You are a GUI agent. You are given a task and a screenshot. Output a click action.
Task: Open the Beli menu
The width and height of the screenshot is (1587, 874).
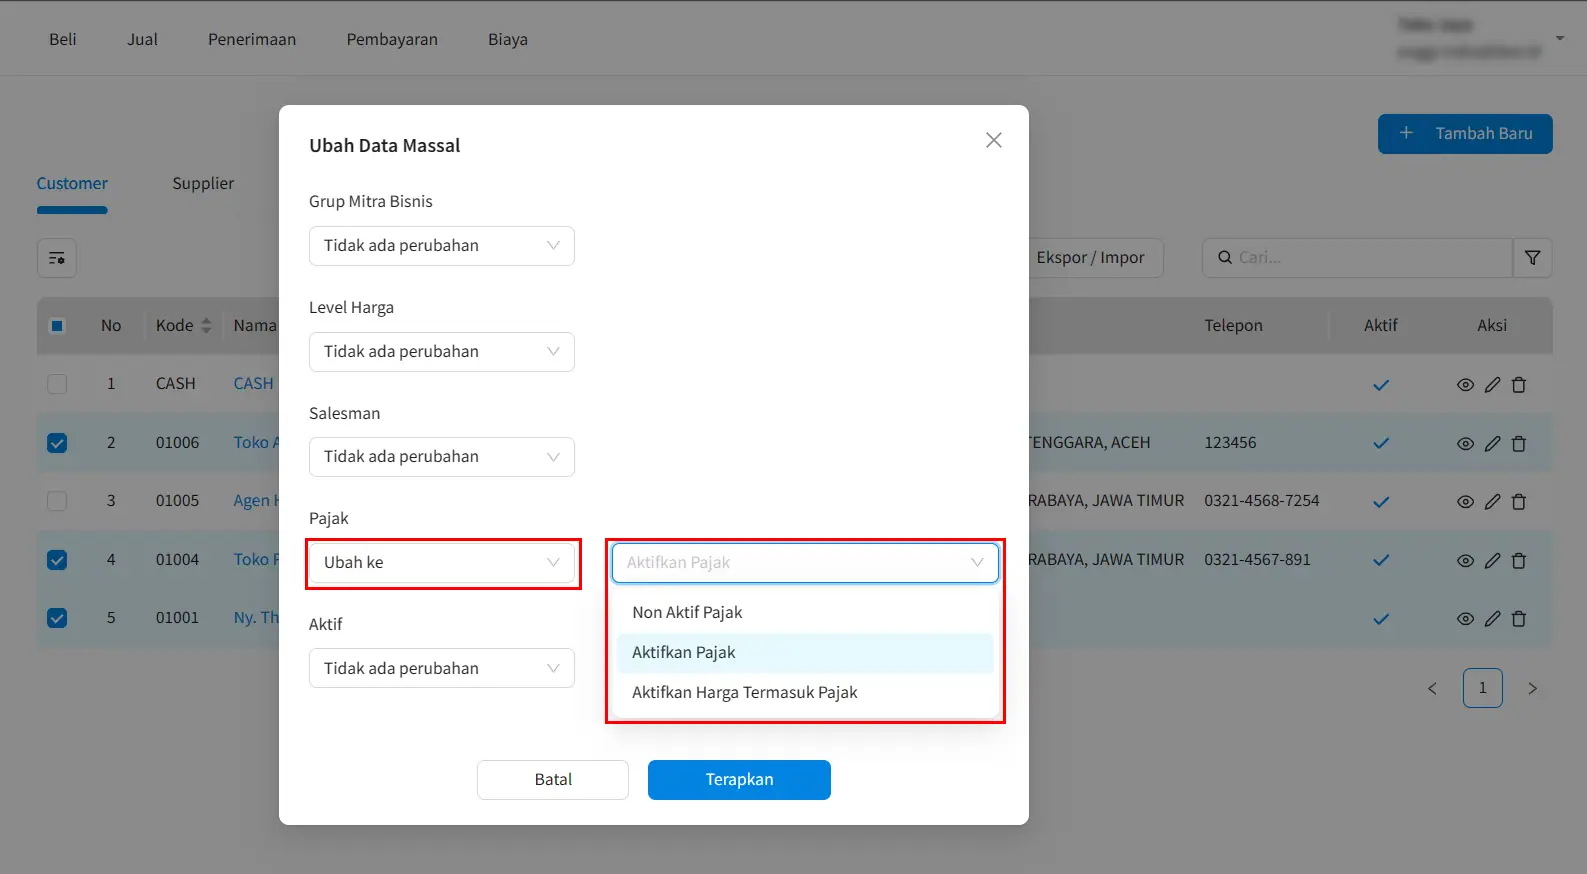click(63, 39)
